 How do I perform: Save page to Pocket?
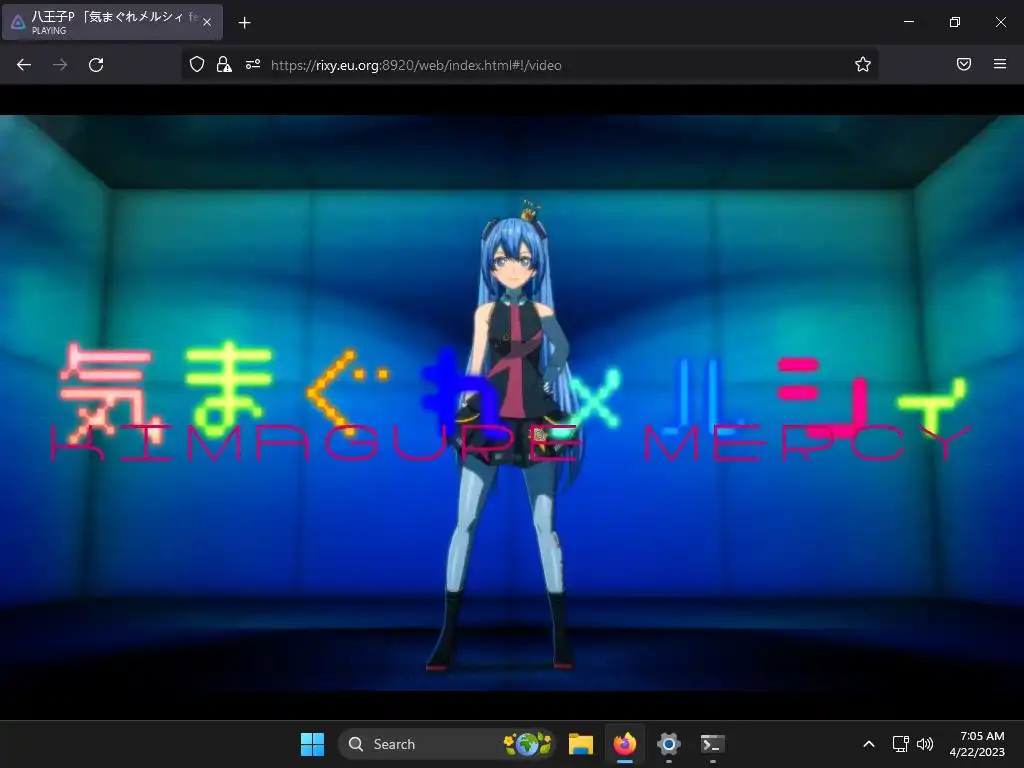(964, 64)
